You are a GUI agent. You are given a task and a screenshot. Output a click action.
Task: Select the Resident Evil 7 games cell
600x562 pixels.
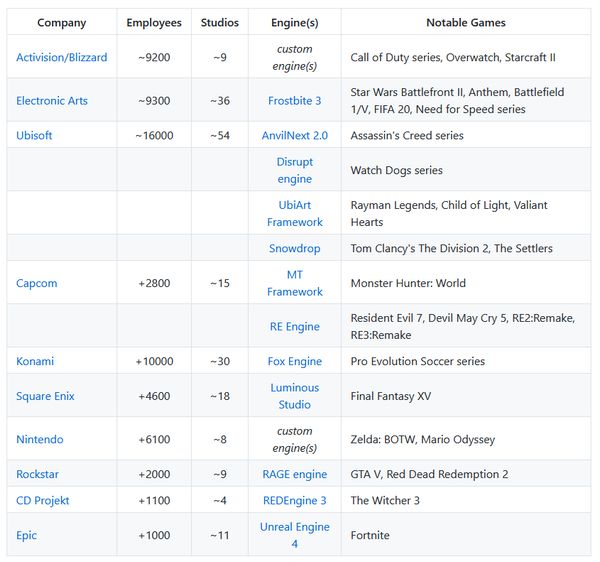tap(466, 327)
